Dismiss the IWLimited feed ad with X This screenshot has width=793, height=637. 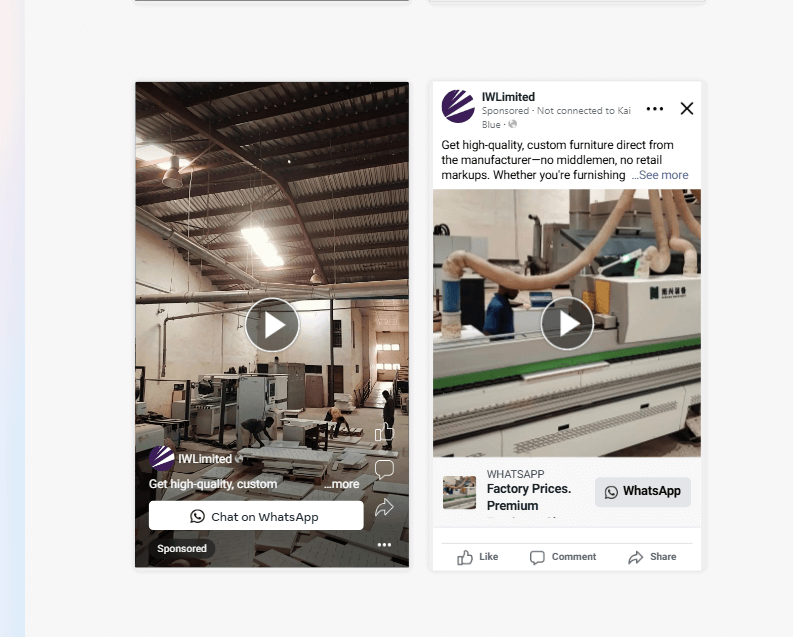coord(687,108)
